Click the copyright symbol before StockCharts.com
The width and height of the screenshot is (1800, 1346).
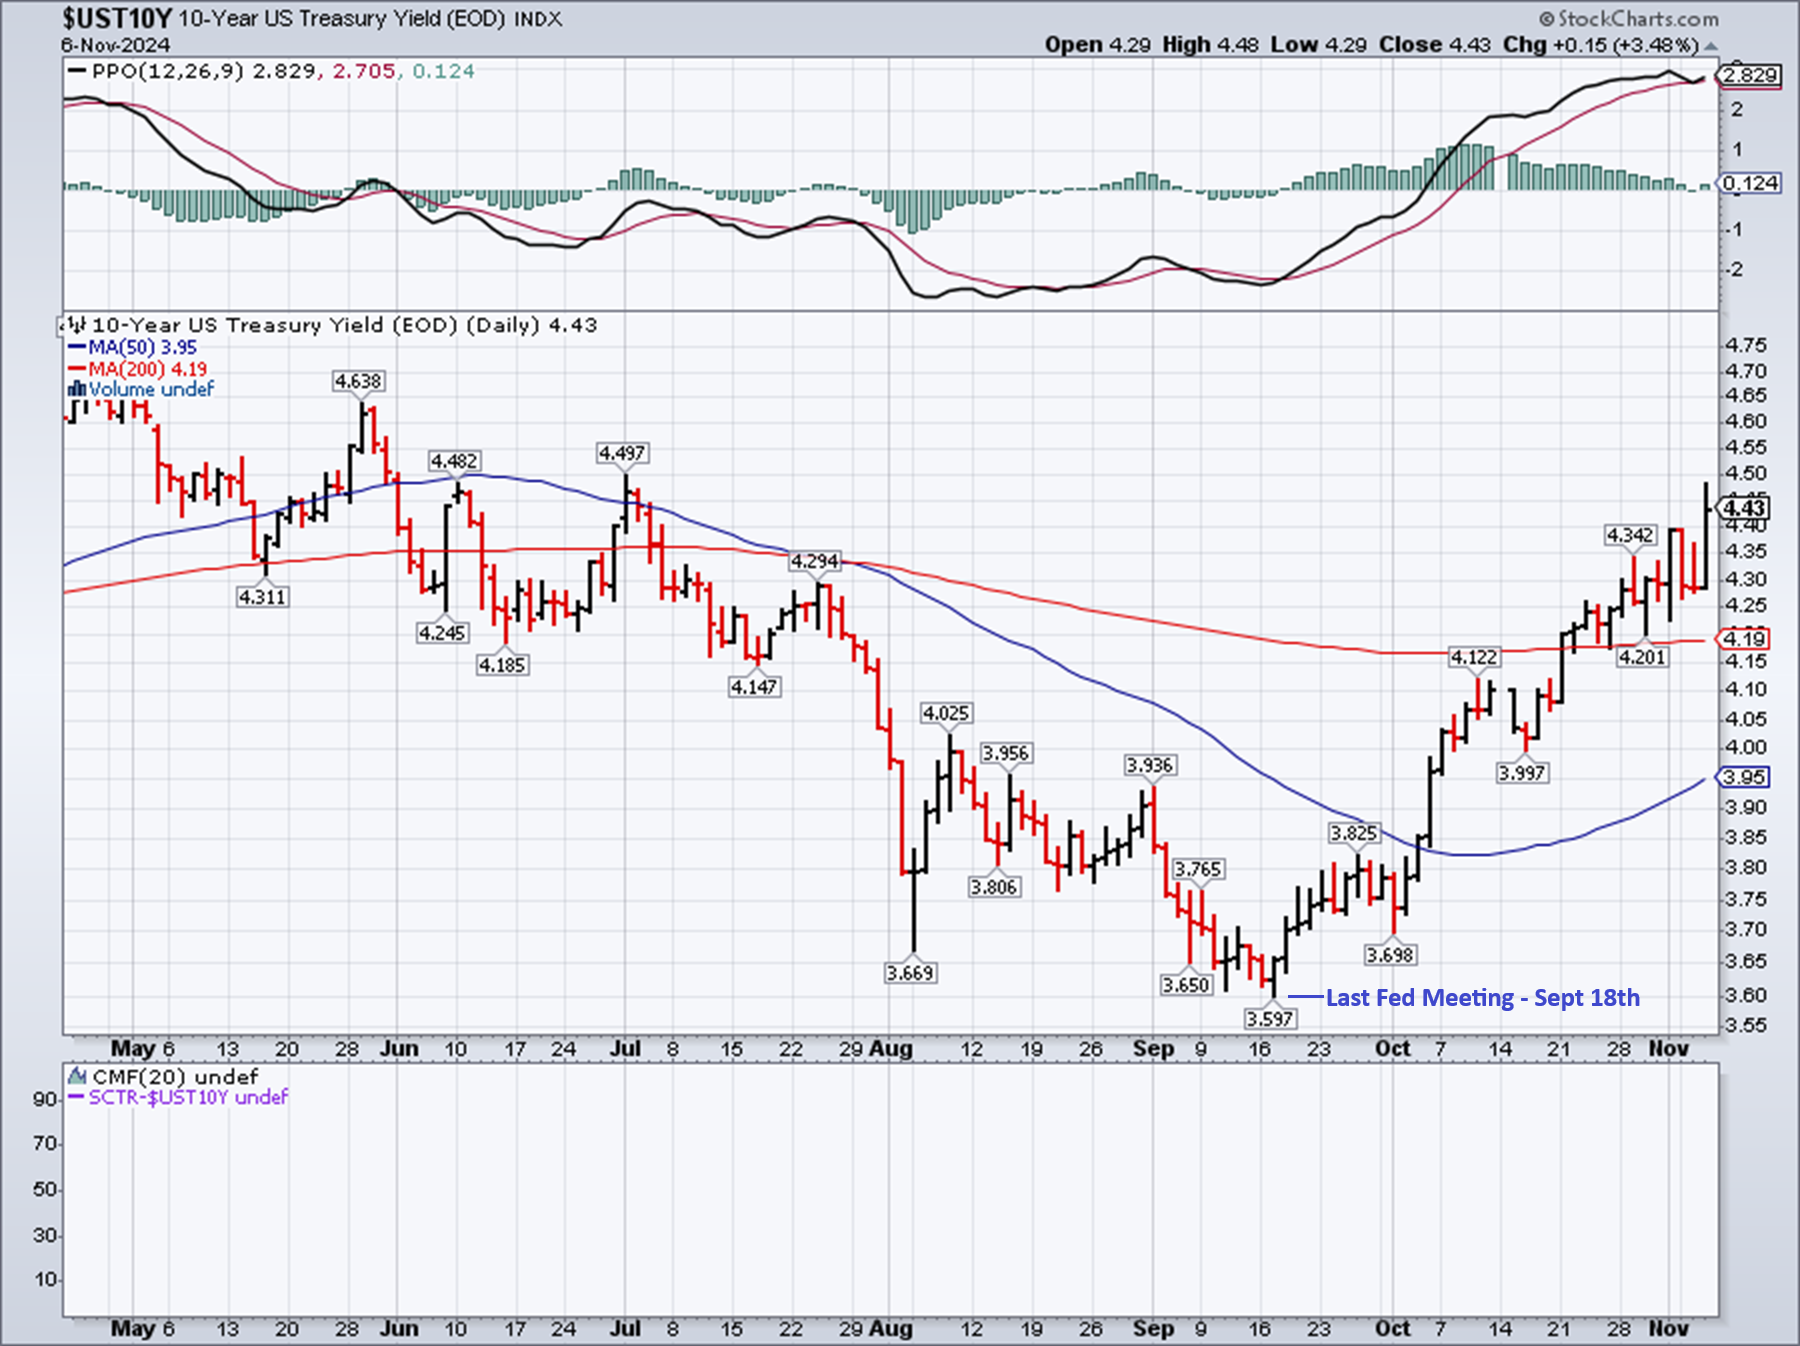pos(1546,19)
